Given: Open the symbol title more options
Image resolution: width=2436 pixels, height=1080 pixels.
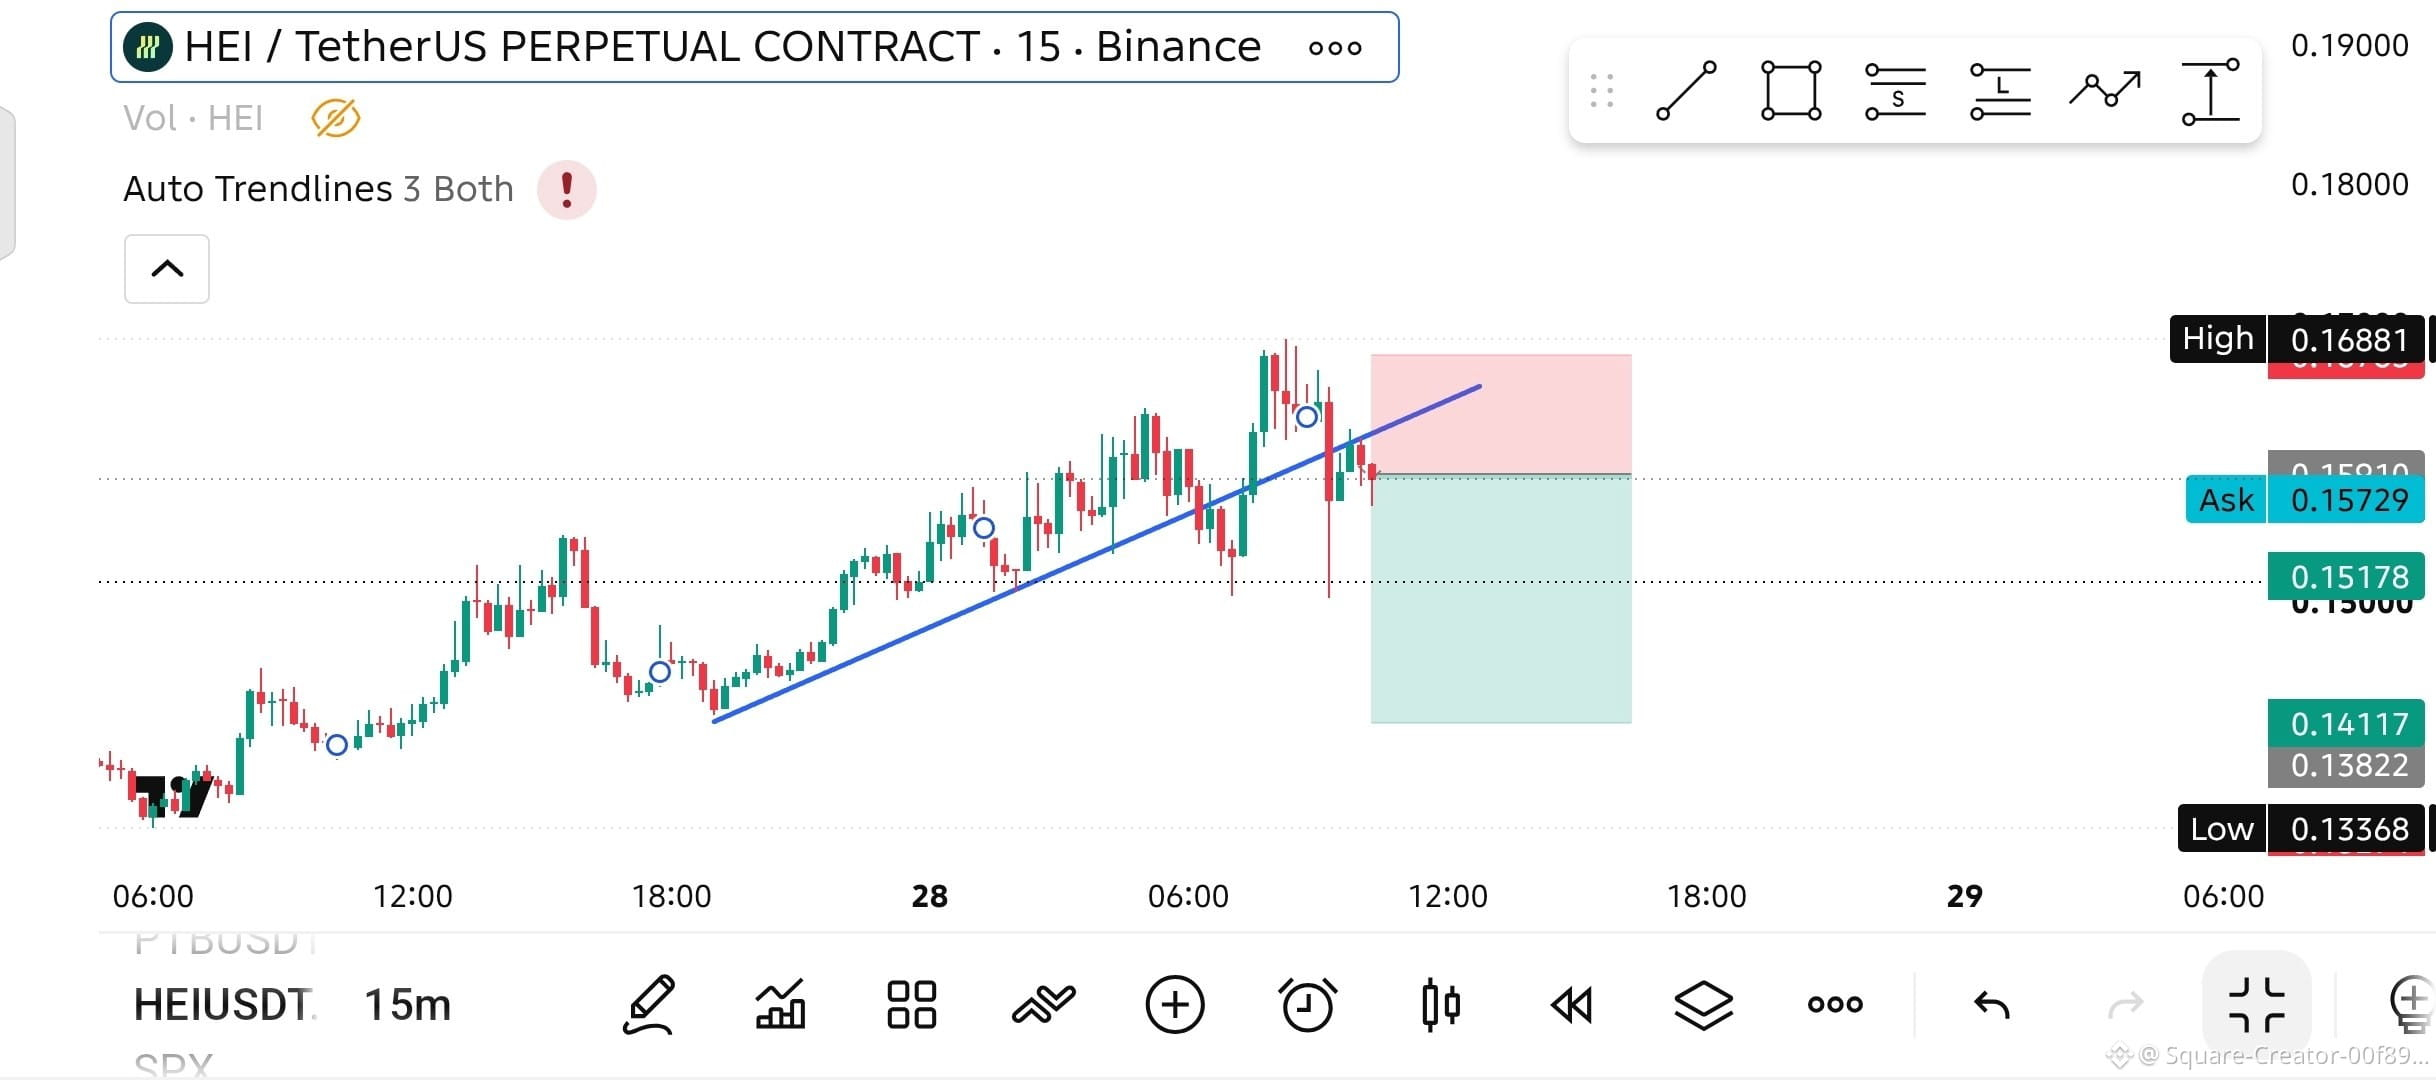Looking at the screenshot, I should (1335, 48).
